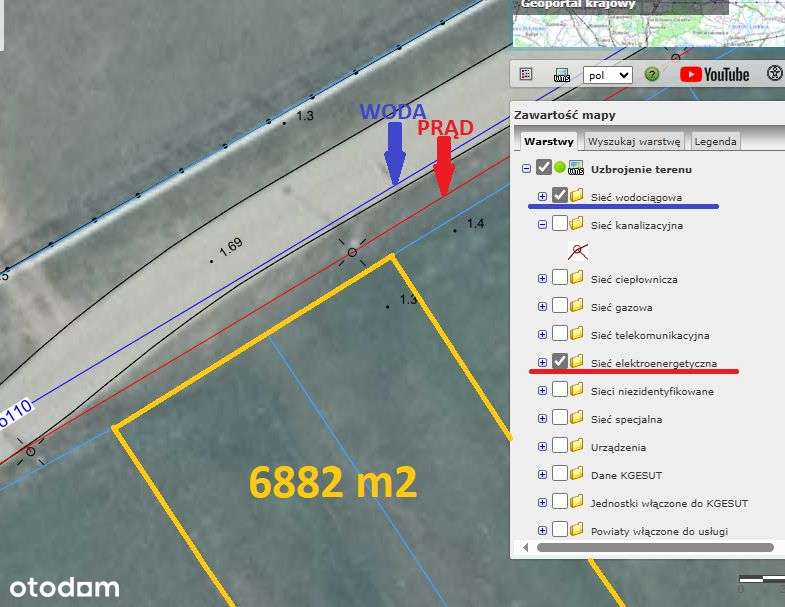Click the Sieć specjalna folder icon
The width and height of the screenshot is (785, 607).
coord(576,418)
